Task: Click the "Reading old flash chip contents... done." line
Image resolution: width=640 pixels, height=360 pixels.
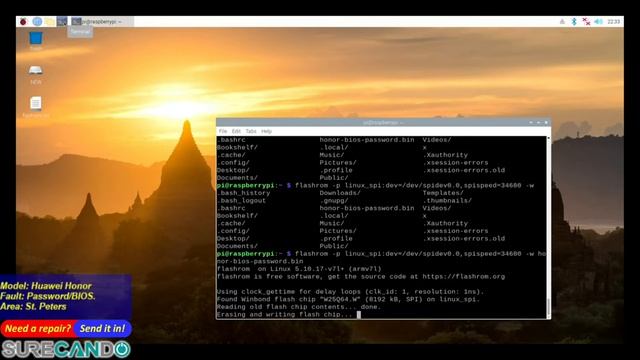Action: pyautogui.click(x=299, y=307)
